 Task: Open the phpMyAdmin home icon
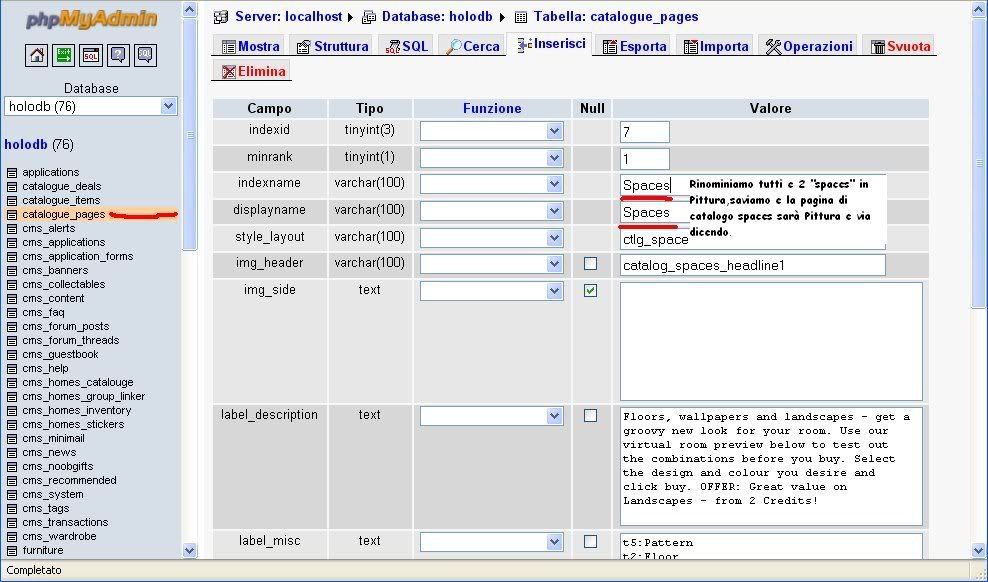coord(37,55)
